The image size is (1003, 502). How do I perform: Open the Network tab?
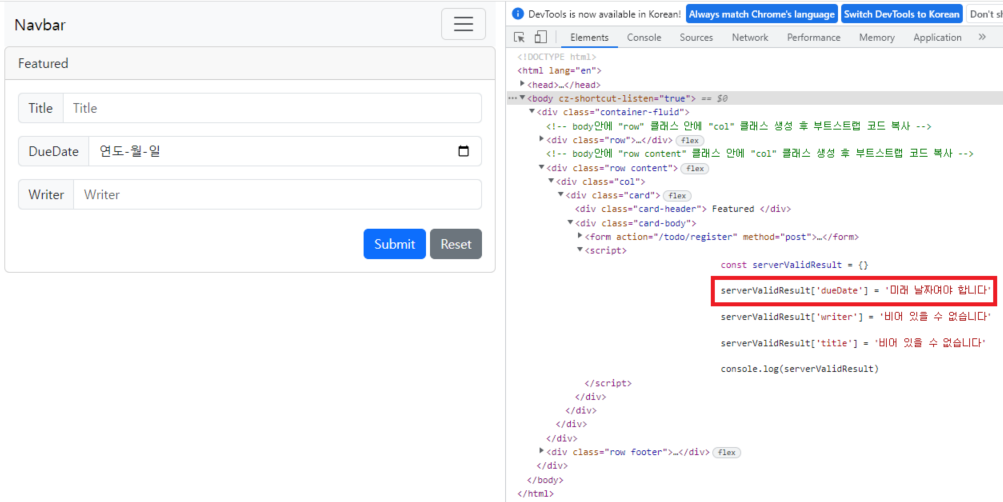coord(750,37)
